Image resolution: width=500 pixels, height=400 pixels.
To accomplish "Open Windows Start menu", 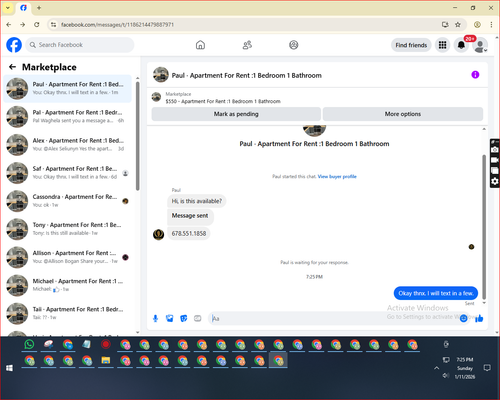I will click(x=9, y=368).
